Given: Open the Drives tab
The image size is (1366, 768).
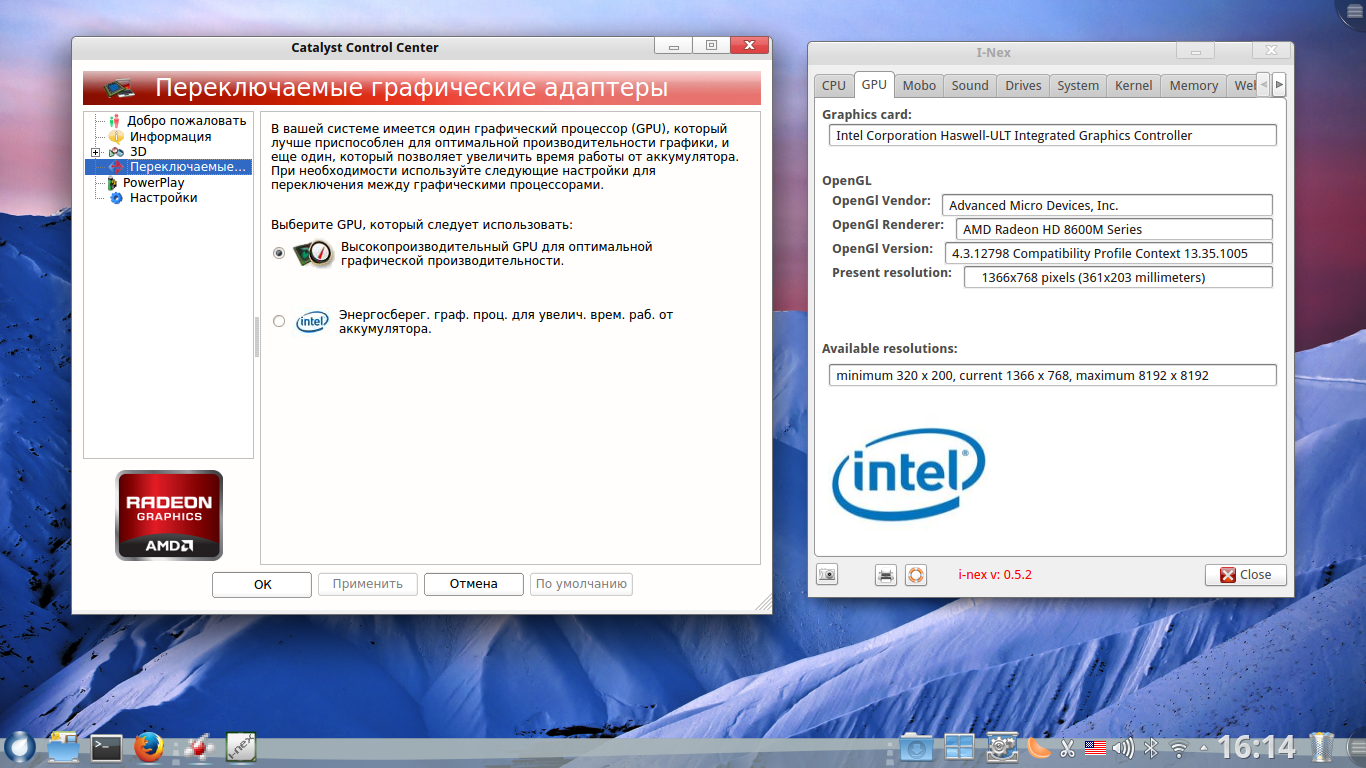Looking at the screenshot, I should tap(1023, 86).
